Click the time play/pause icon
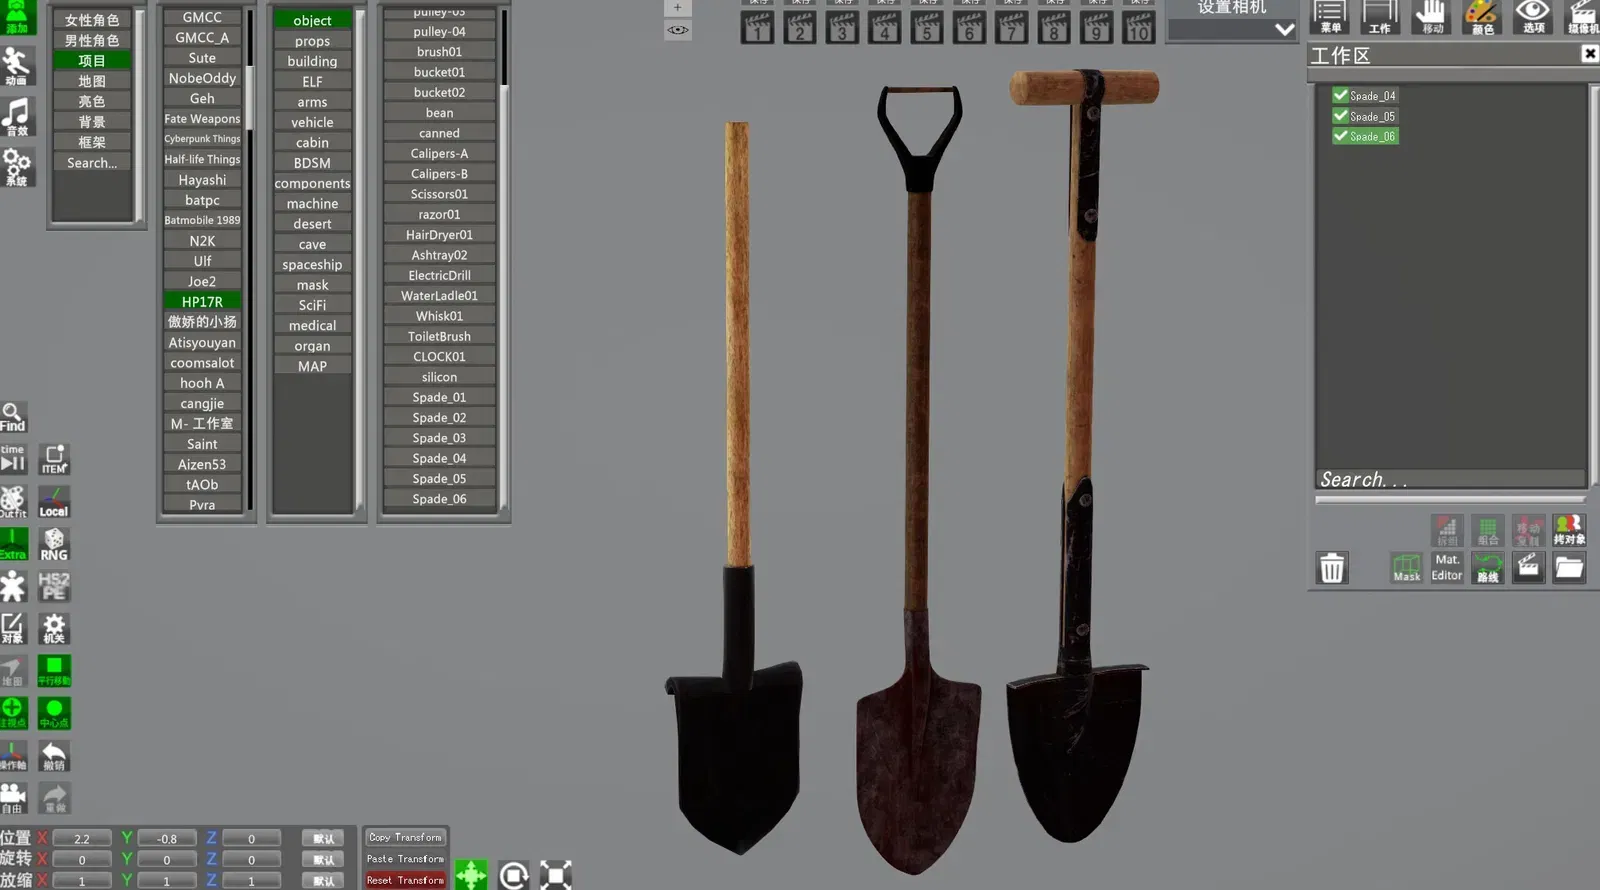Viewport: 1600px width, 890px height. pos(13,459)
